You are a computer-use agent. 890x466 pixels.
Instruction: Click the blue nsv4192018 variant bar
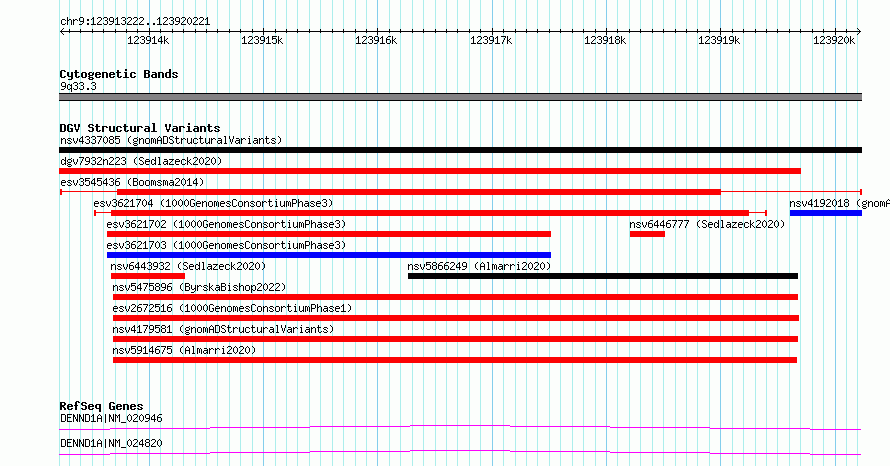click(826, 213)
